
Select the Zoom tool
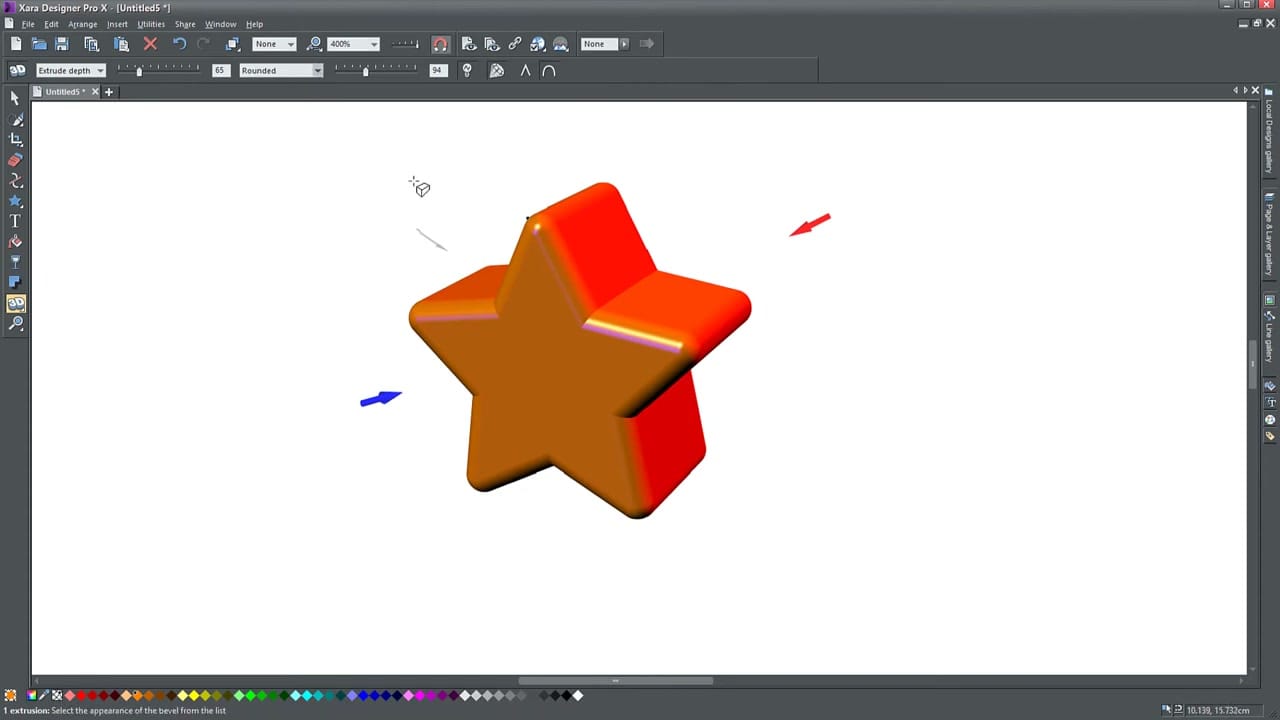16,322
